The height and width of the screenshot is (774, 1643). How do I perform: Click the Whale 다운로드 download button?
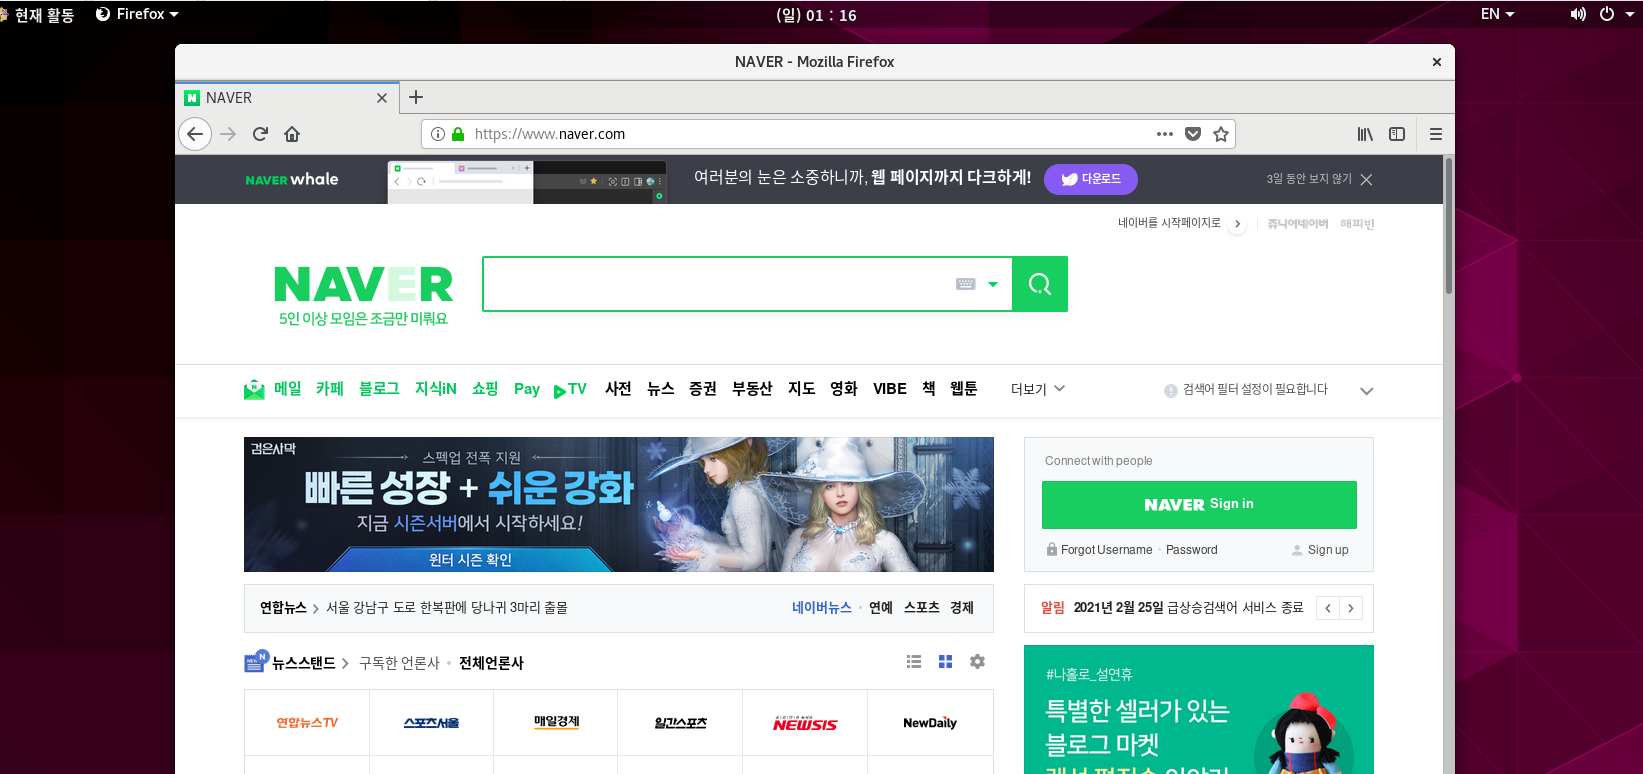tap(1091, 179)
